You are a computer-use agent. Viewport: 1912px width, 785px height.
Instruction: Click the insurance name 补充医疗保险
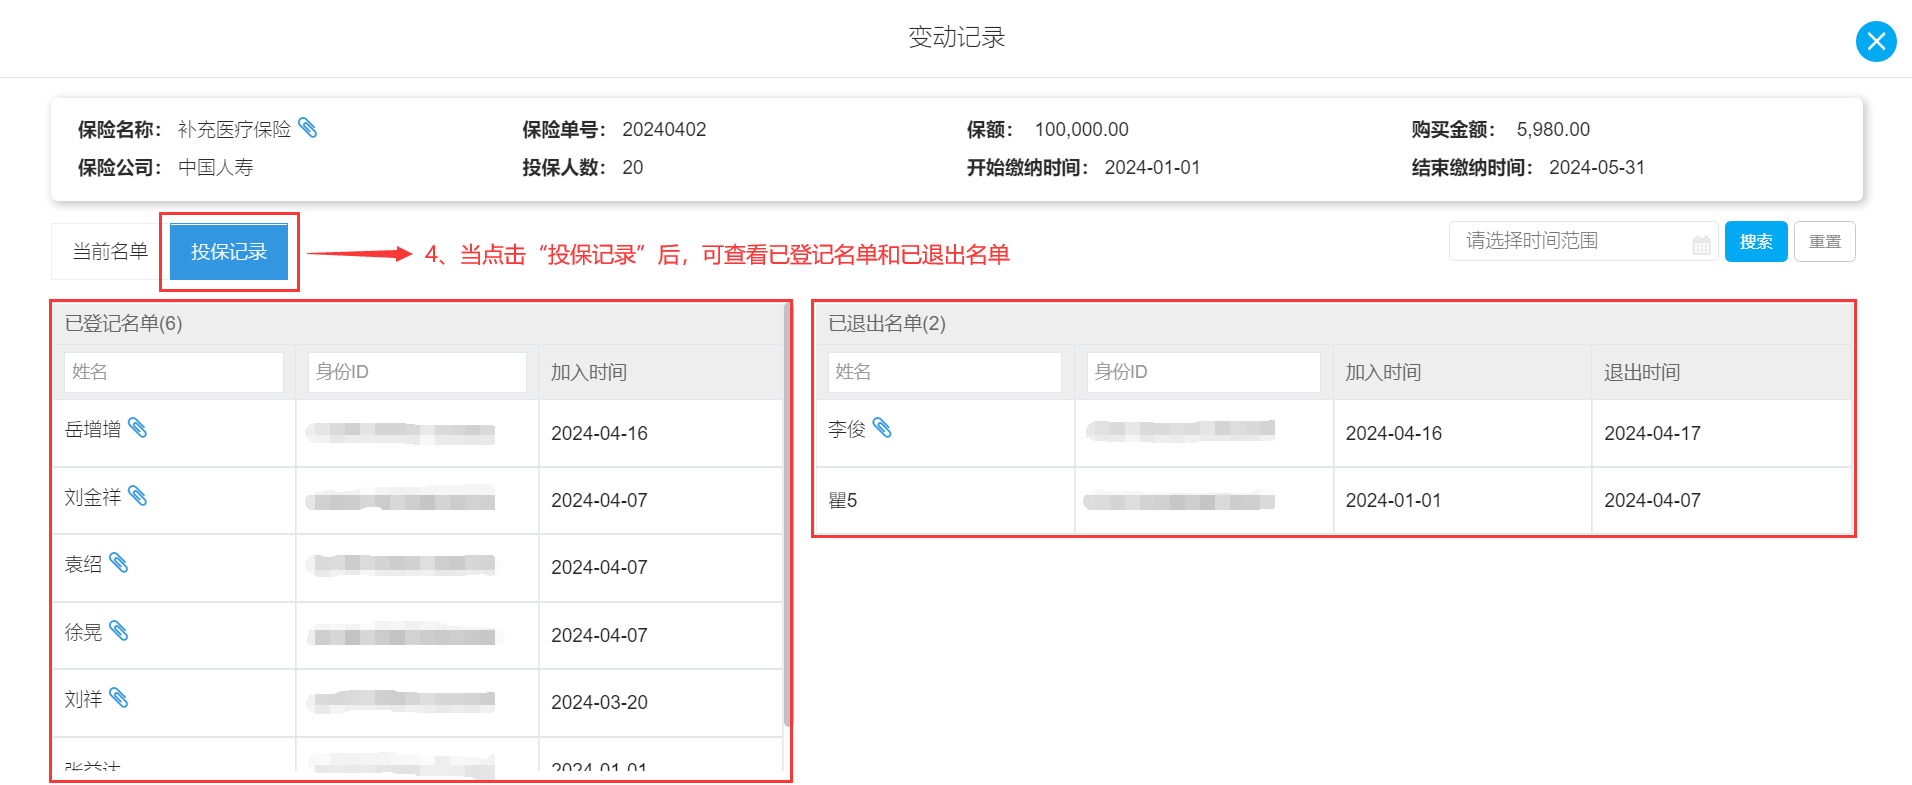tap(235, 129)
